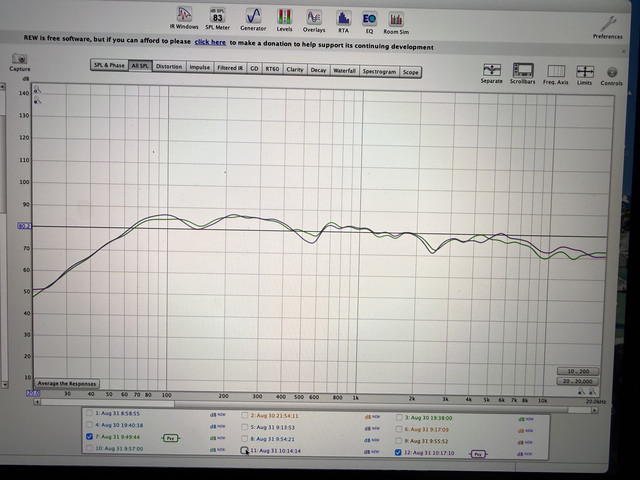640x480 pixels.
Task: Open the Levels meter tool
Action: tap(284, 20)
